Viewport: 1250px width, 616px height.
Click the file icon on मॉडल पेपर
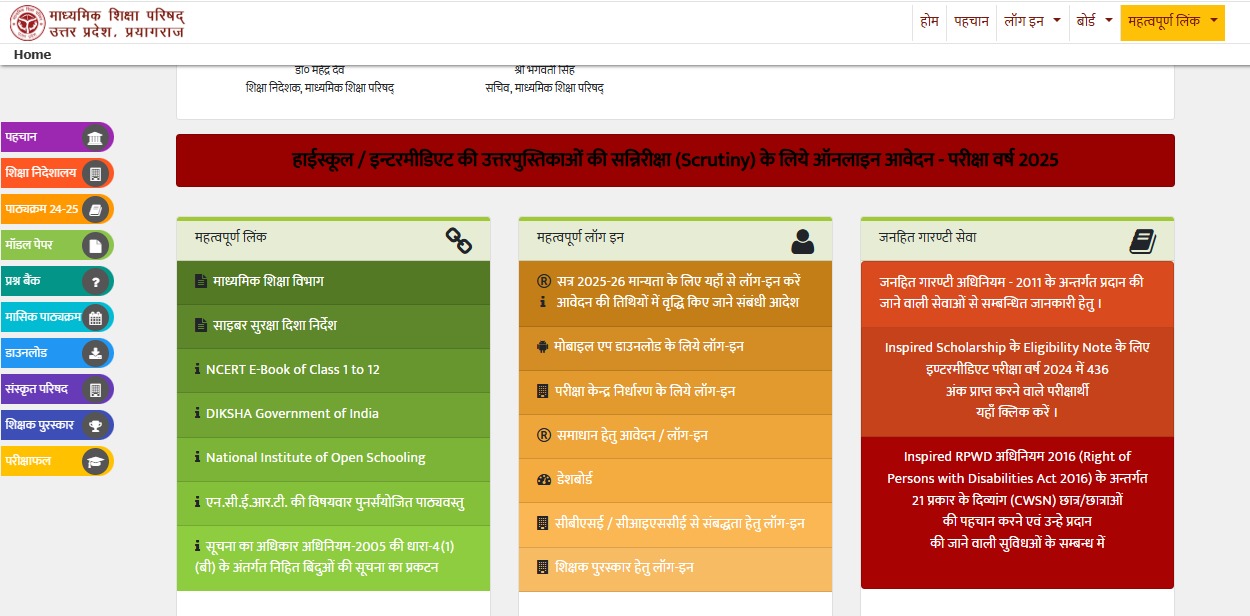tap(95, 246)
